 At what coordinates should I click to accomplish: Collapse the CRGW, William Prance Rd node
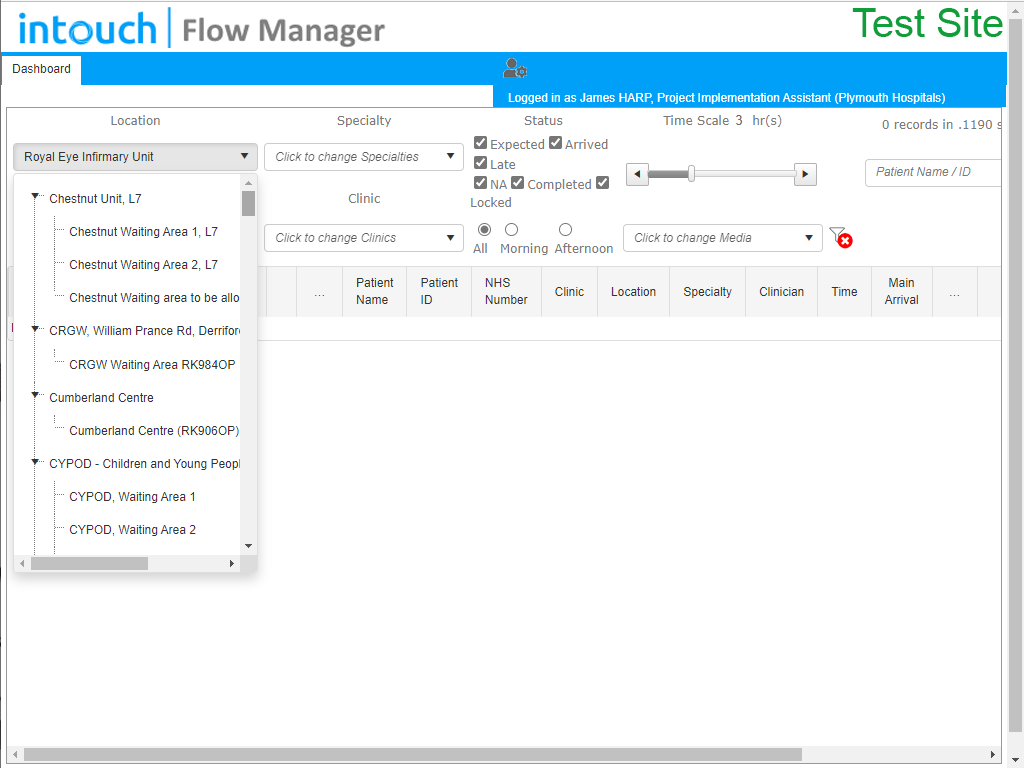pyautogui.click(x=35, y=329)
